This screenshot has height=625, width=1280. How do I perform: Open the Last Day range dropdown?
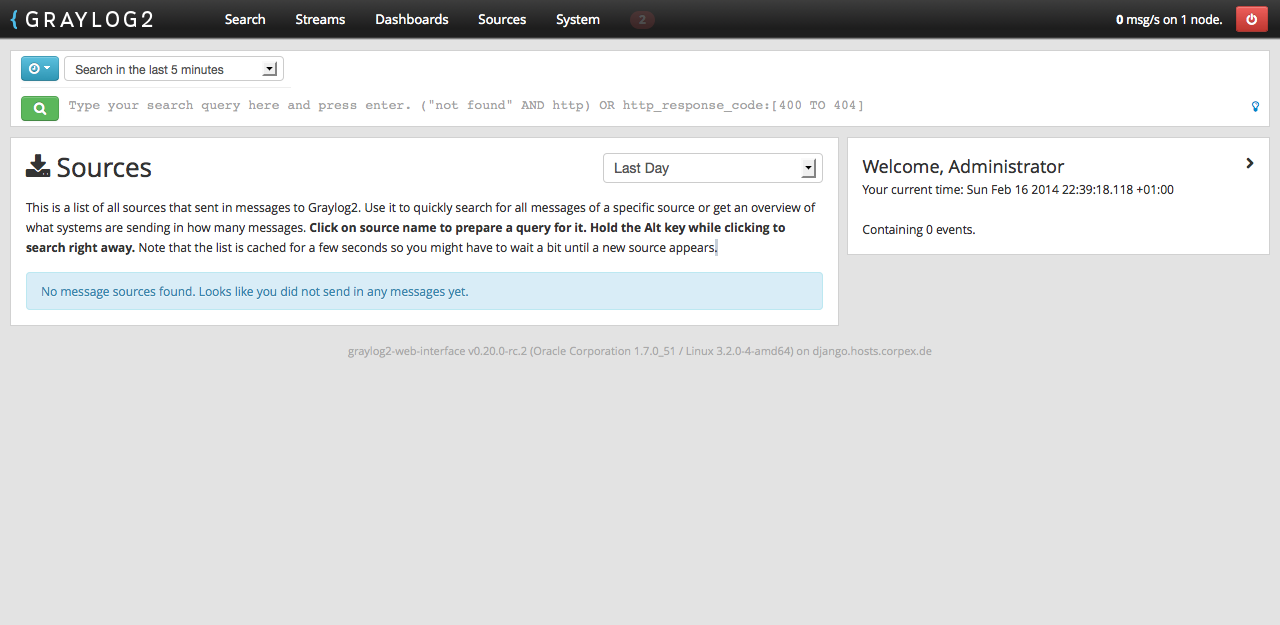click(712, 168)
